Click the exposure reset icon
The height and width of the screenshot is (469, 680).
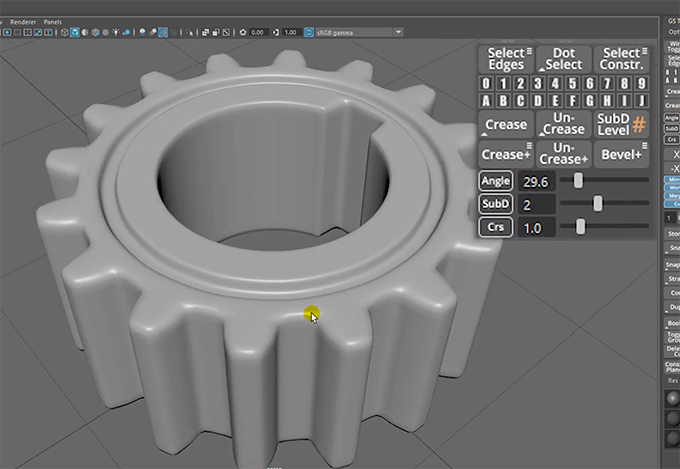click(243, 33)
